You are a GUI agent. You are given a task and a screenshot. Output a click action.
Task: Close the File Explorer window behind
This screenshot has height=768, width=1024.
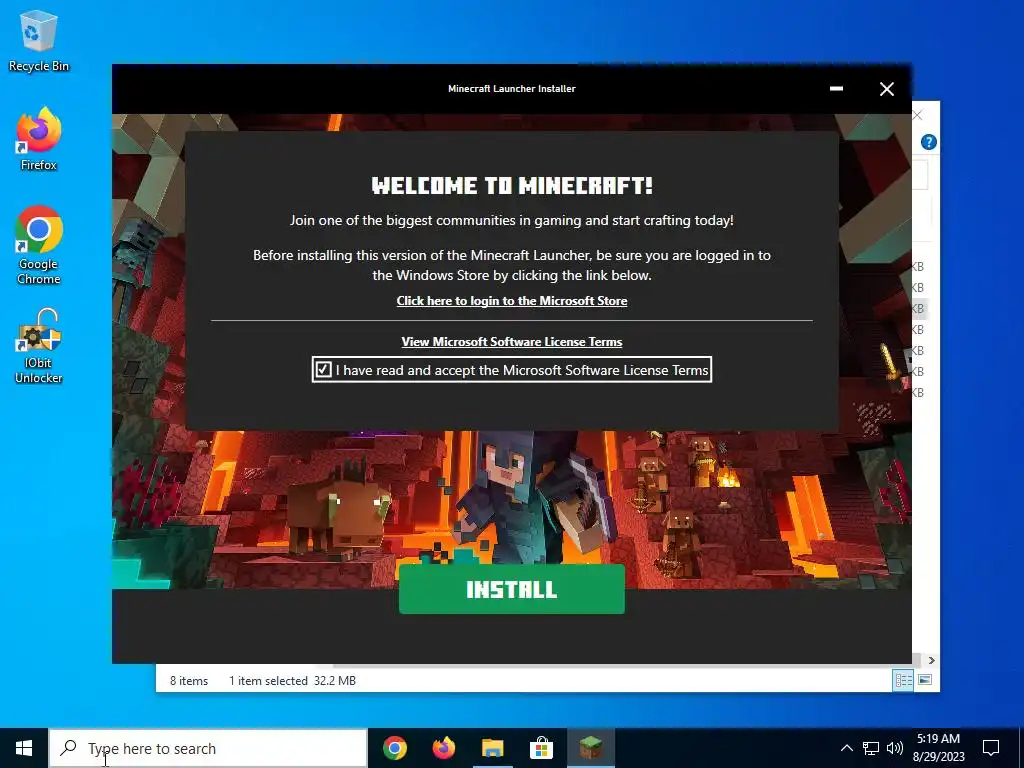(918, 116)
